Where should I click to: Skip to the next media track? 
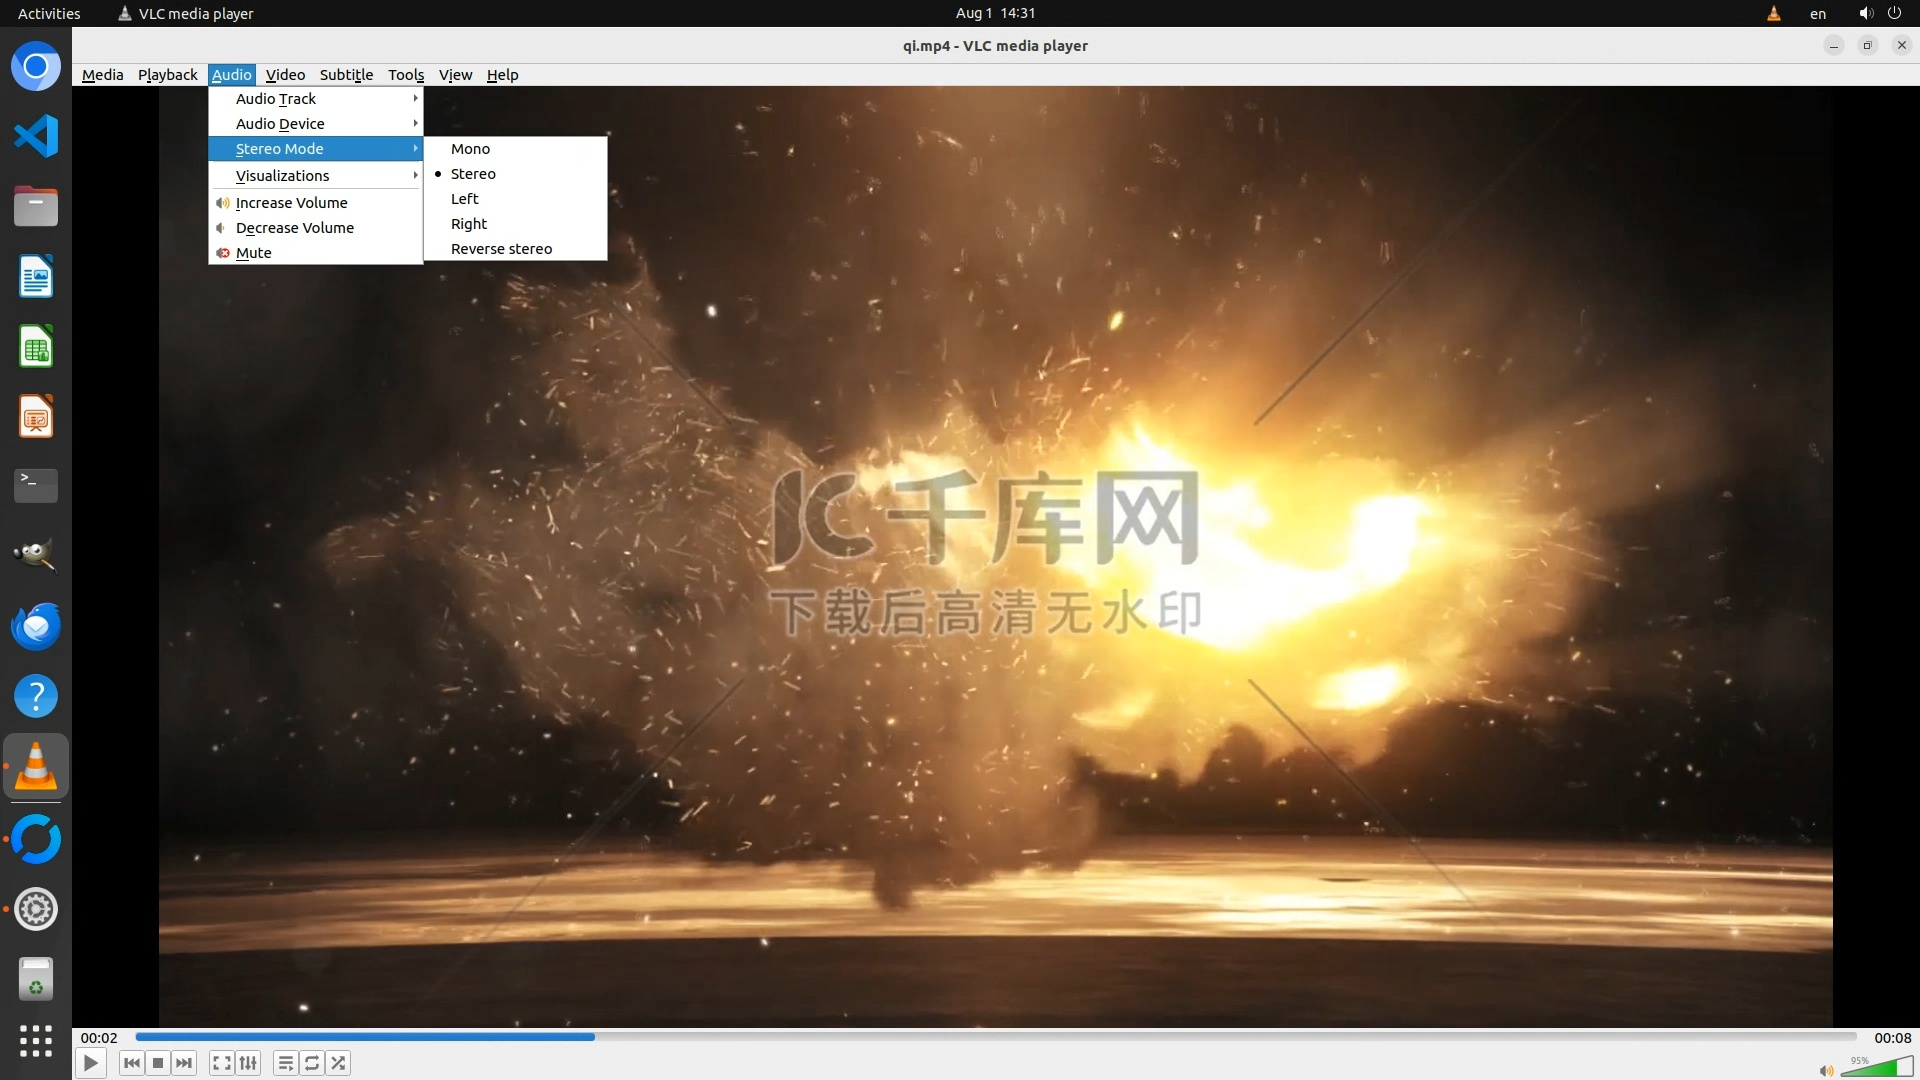pos(184,1063)
